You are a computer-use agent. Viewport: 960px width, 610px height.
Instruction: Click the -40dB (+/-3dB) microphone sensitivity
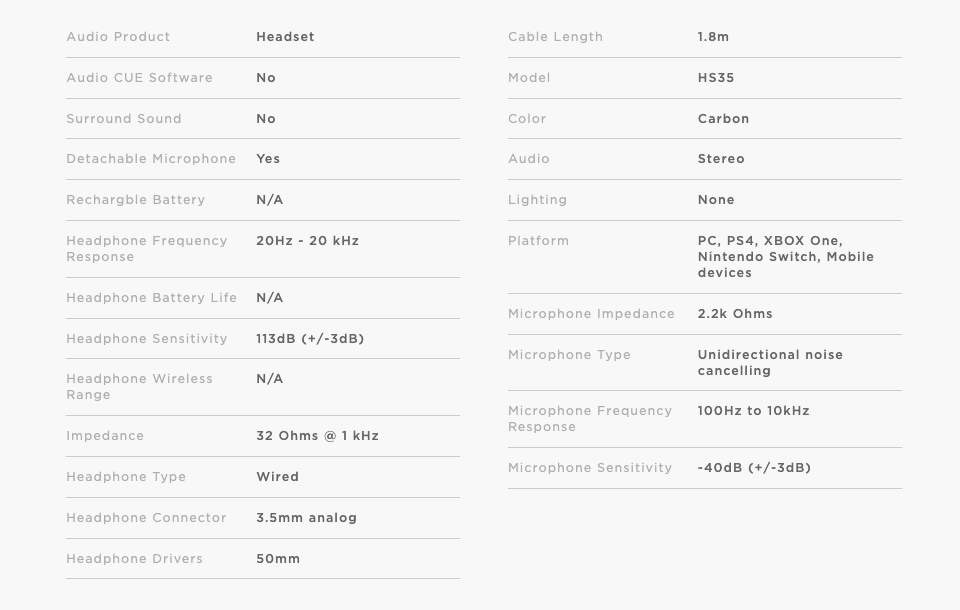(x=754, y=468)
